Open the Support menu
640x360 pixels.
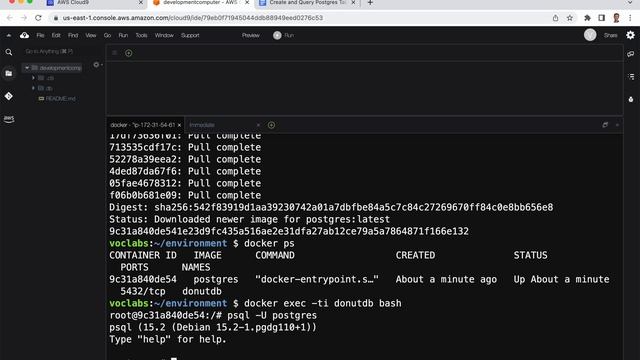tap(190, 36)
